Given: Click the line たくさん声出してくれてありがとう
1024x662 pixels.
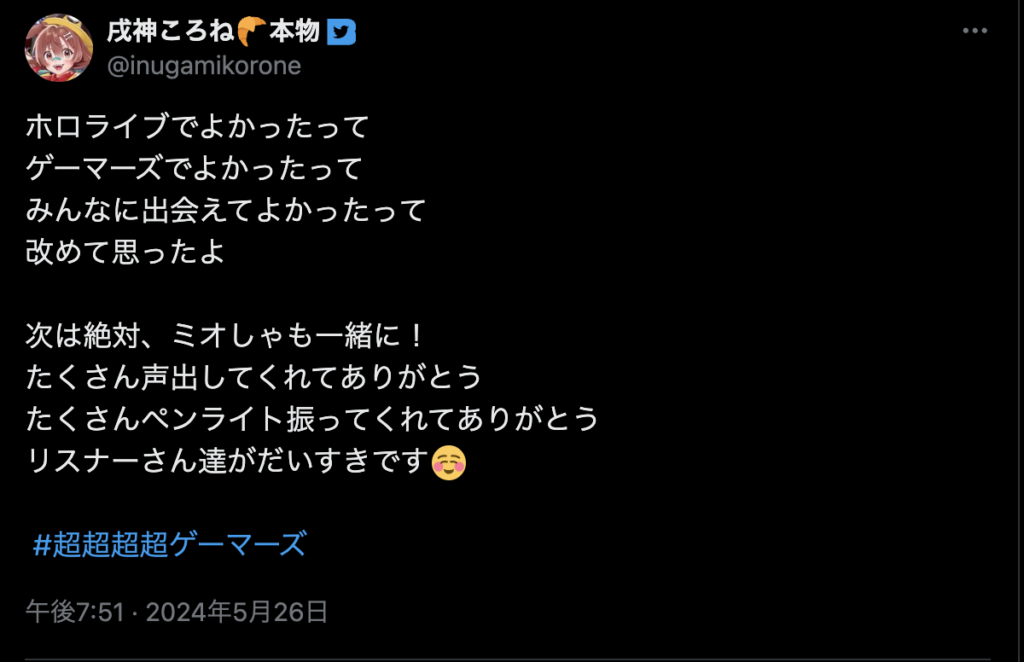Looking at the screenshot, I should (254, 377).
